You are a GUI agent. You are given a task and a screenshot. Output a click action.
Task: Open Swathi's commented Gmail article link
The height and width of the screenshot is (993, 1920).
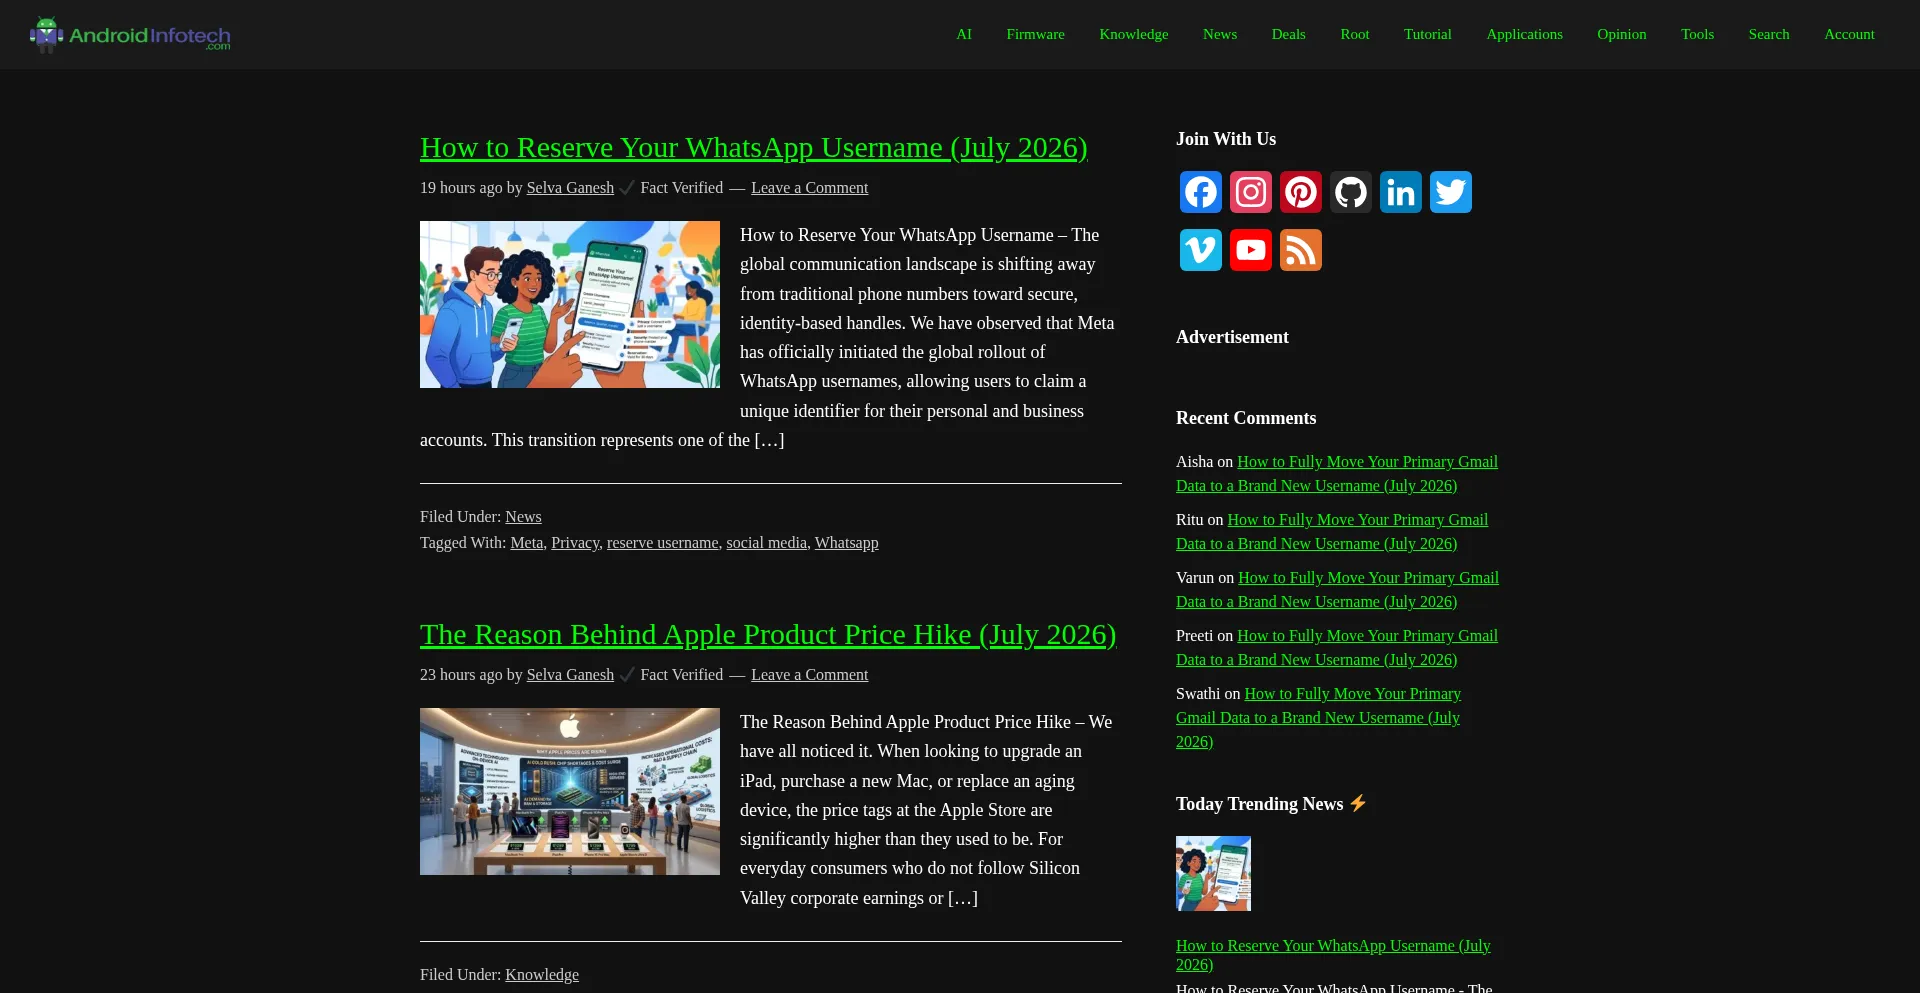[x=1318, y=718]
